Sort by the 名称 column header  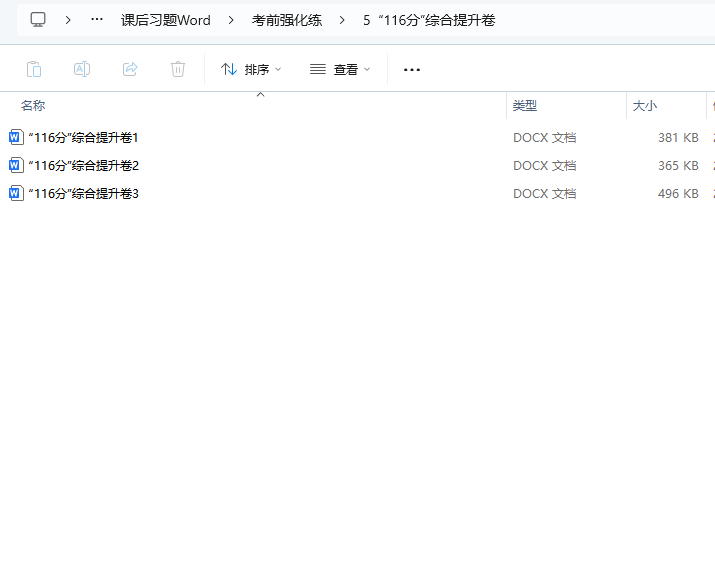click(33, 105)
